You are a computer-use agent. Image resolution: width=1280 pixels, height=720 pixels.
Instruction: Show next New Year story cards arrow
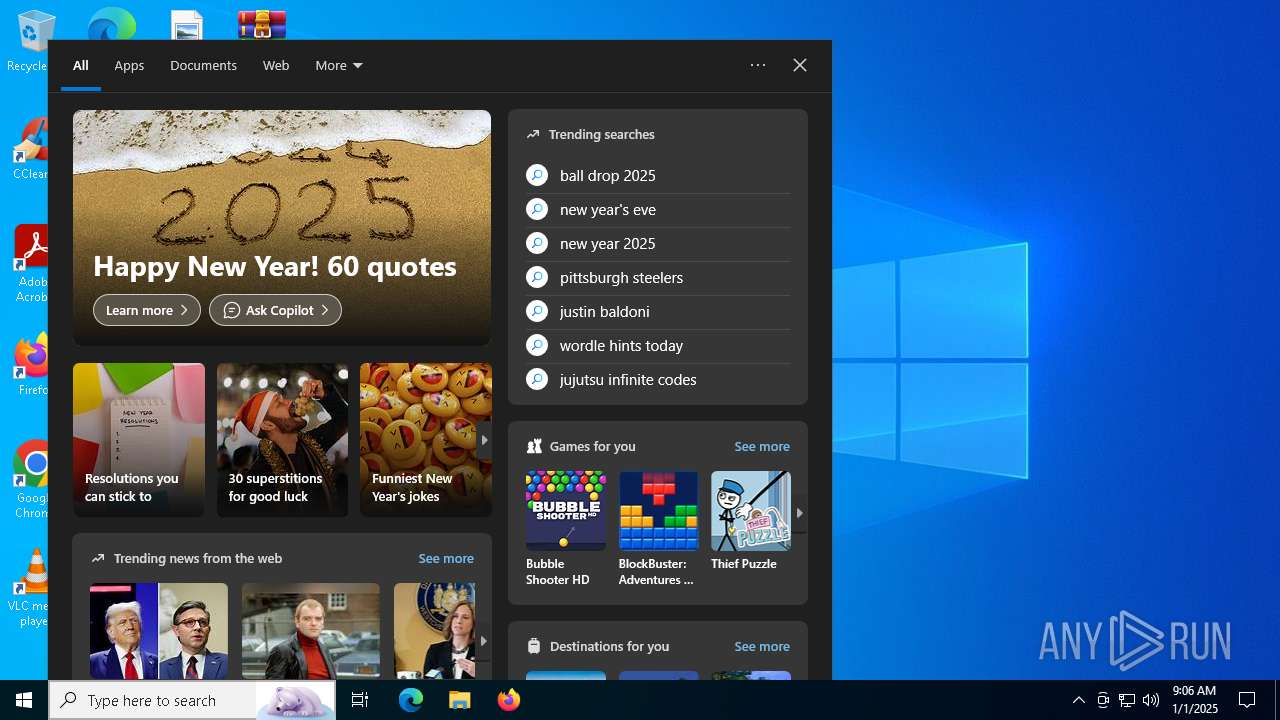(x=484, y=440)
